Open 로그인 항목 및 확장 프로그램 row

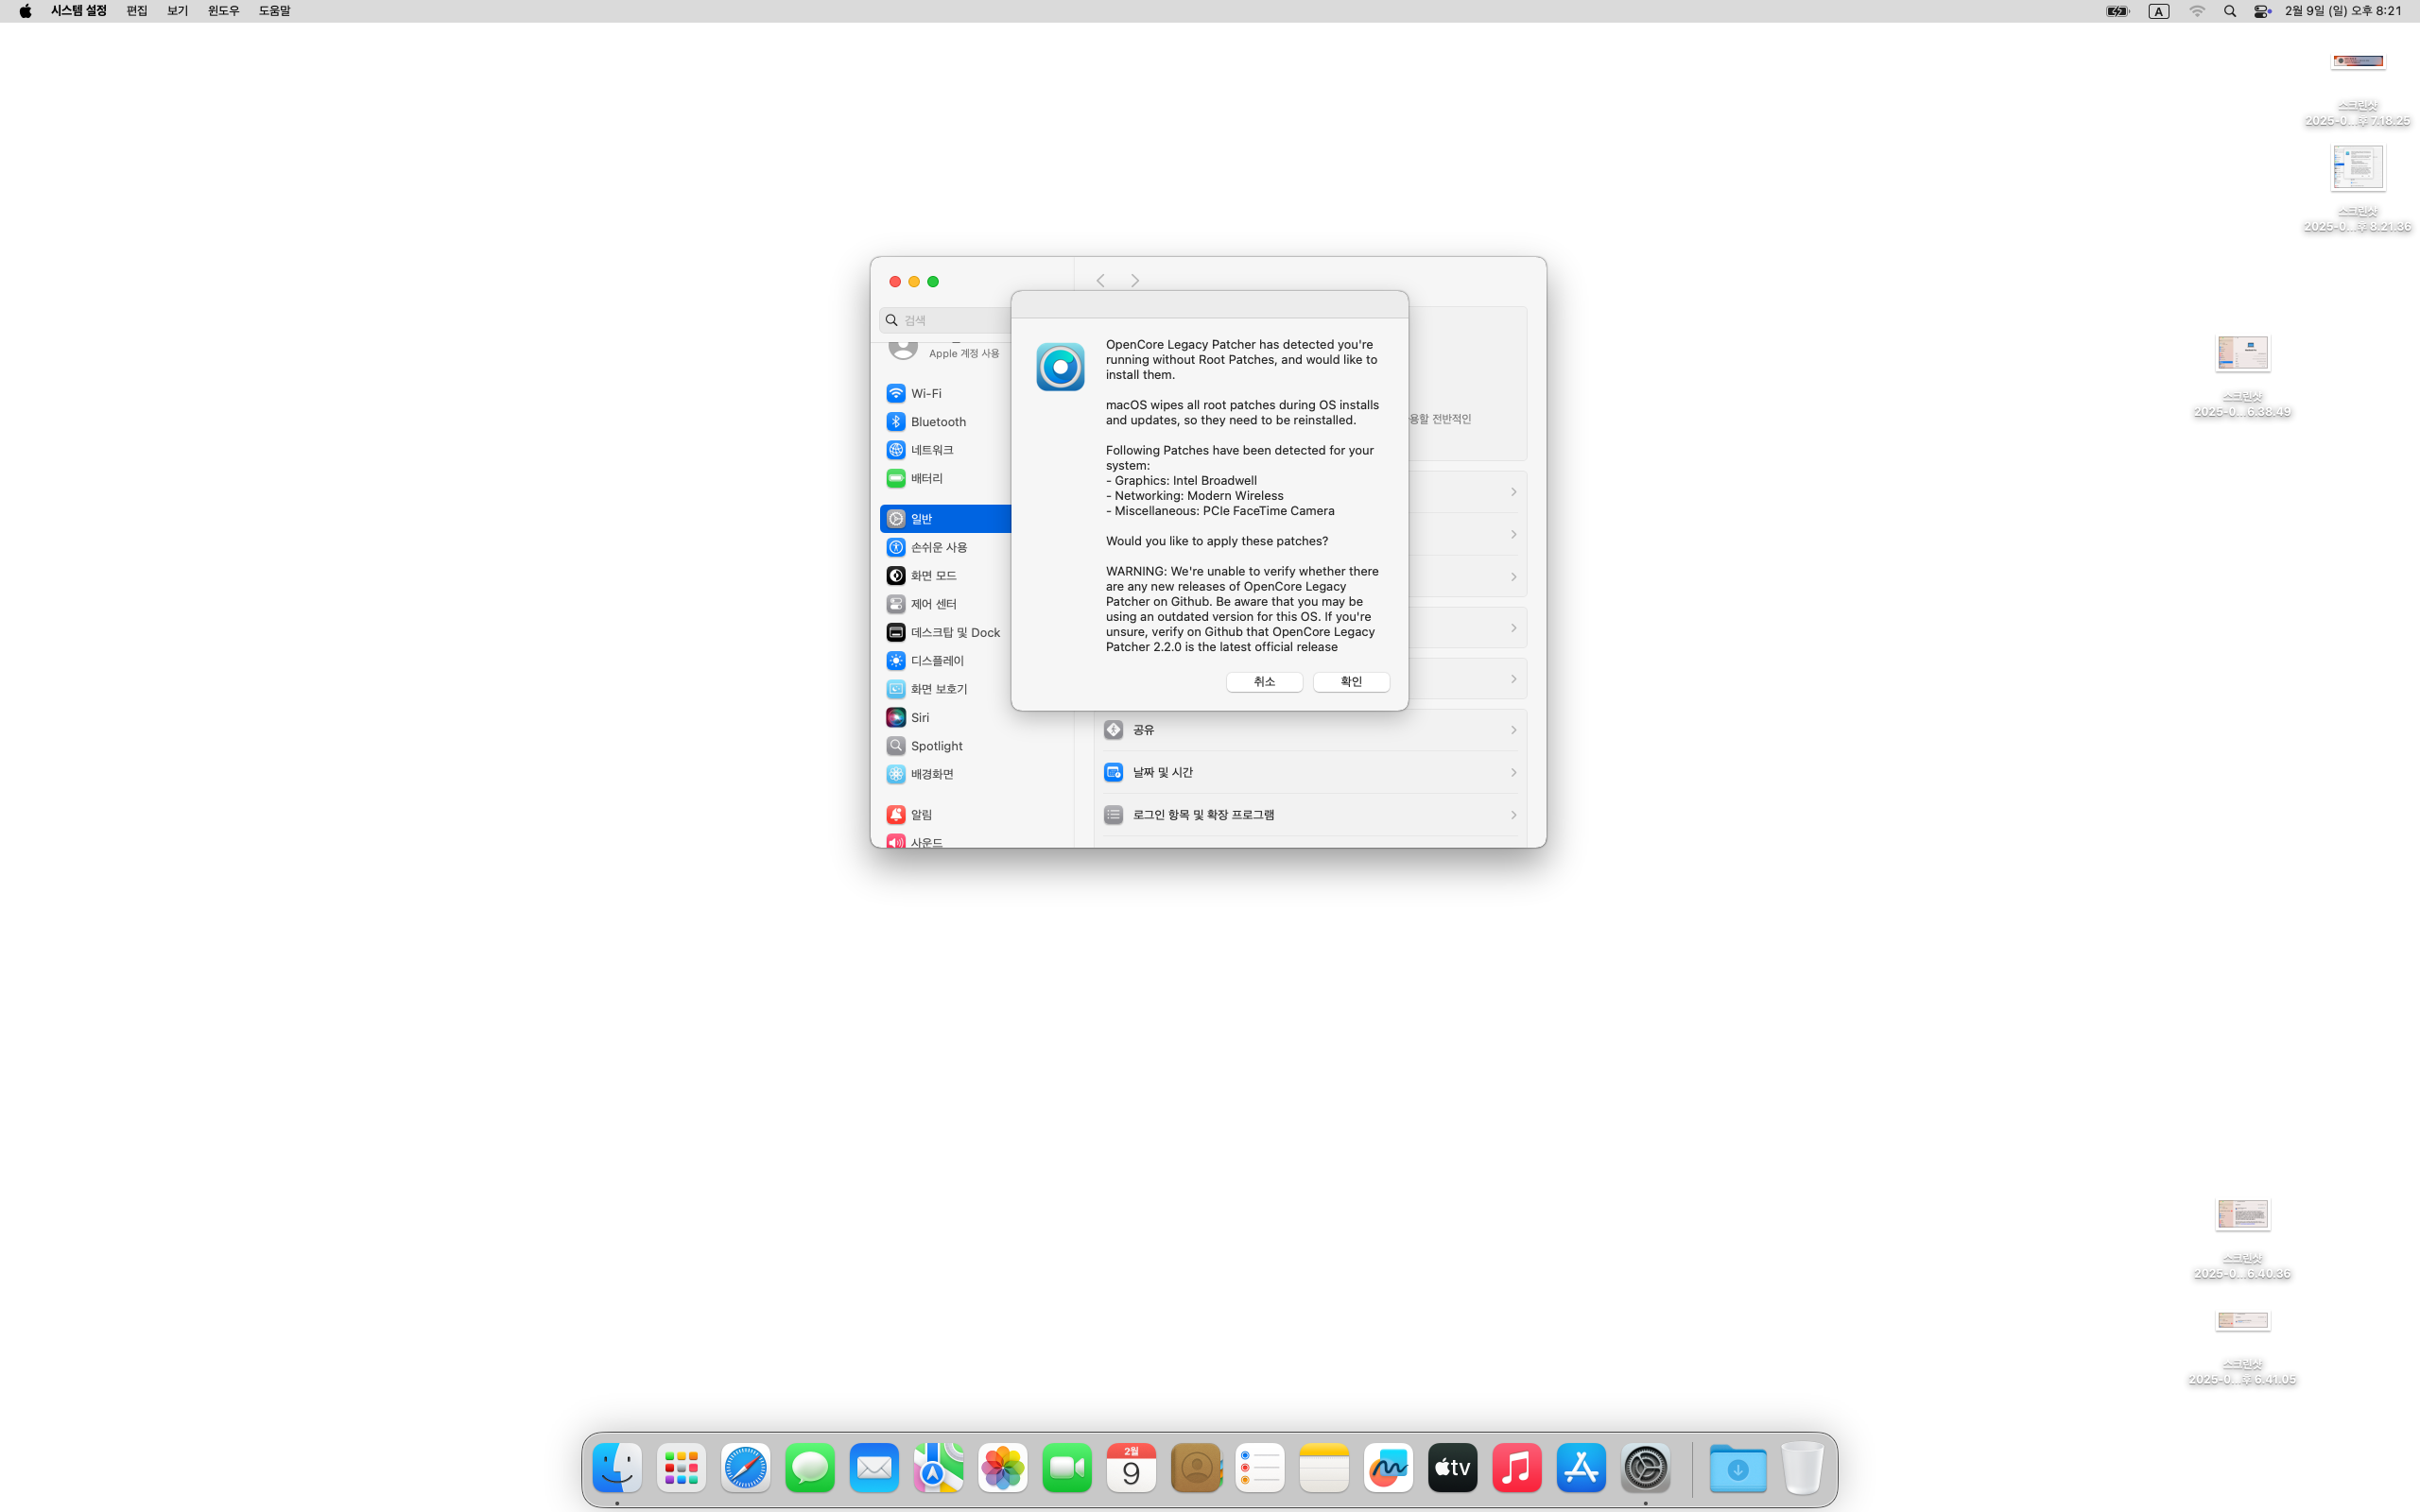coord(1310,815)
